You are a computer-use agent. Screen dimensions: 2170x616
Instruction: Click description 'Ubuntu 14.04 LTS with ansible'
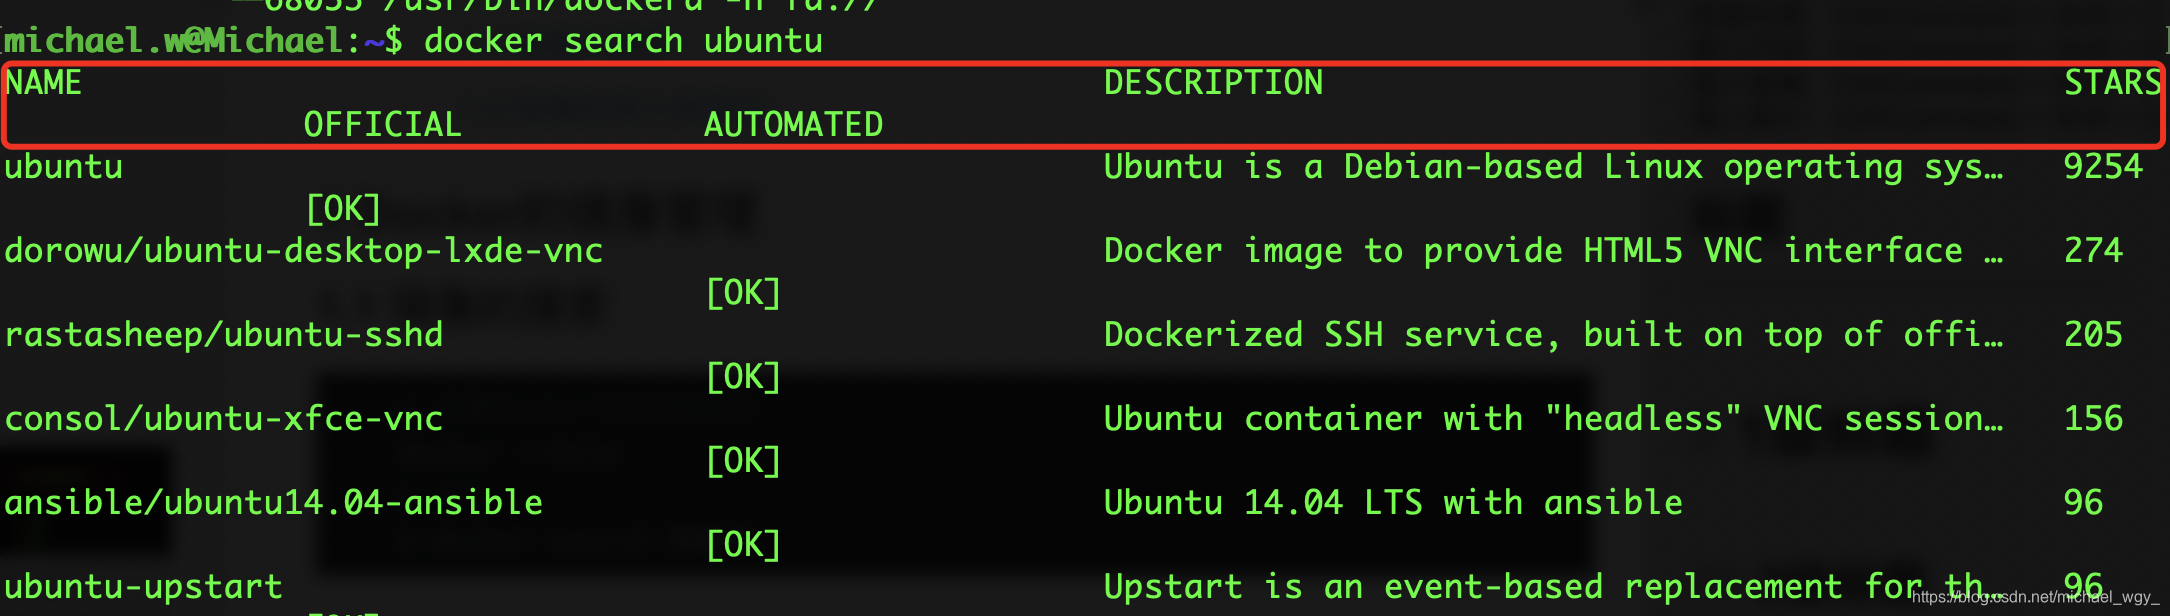(x=1393, y=503)
